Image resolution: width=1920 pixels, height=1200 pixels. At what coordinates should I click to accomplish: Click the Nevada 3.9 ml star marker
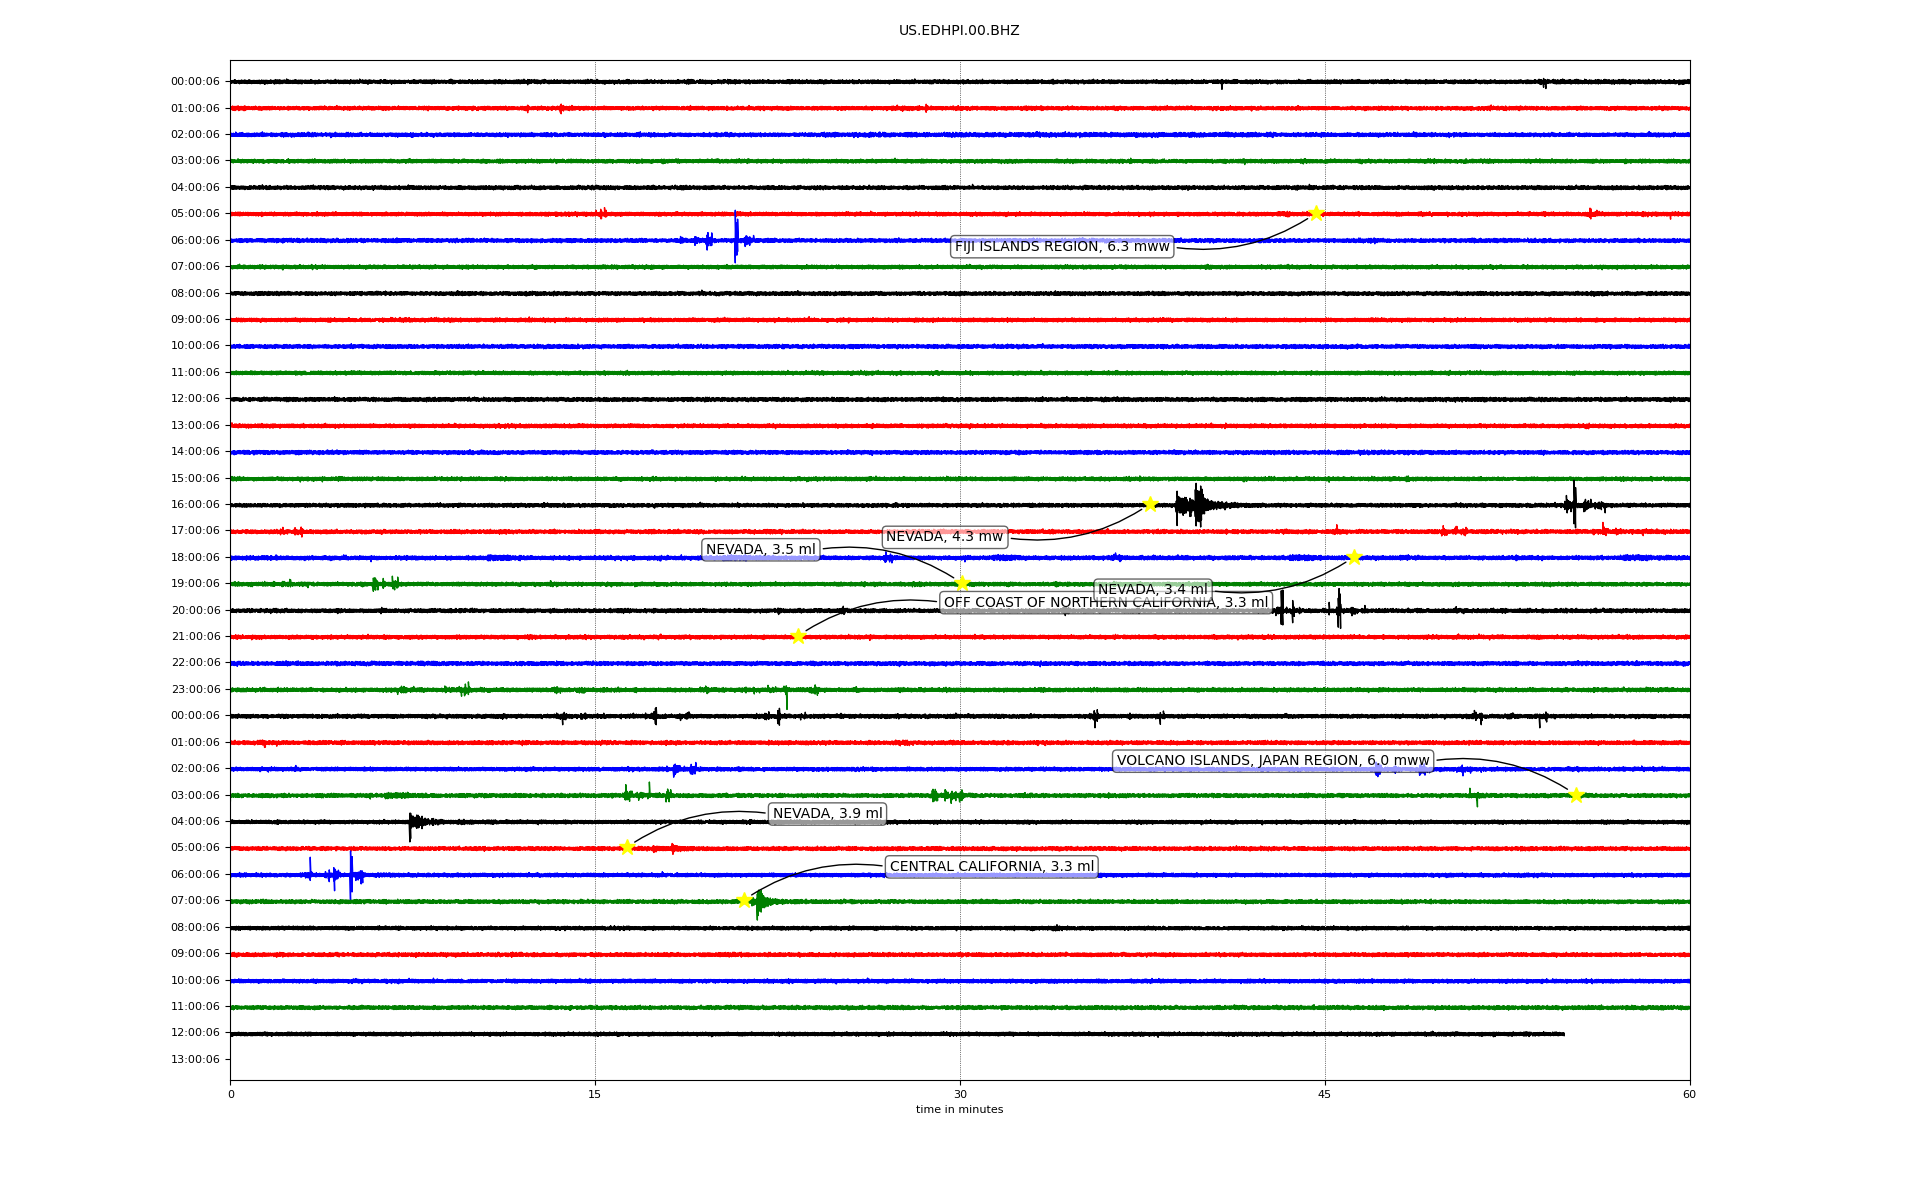click(x=627, y=847)
